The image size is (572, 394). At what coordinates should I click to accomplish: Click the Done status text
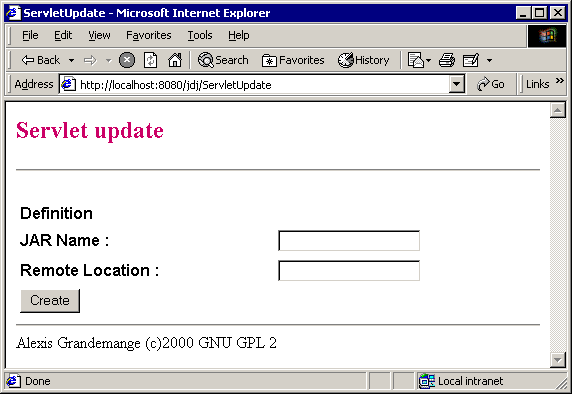tap(38, 381)
